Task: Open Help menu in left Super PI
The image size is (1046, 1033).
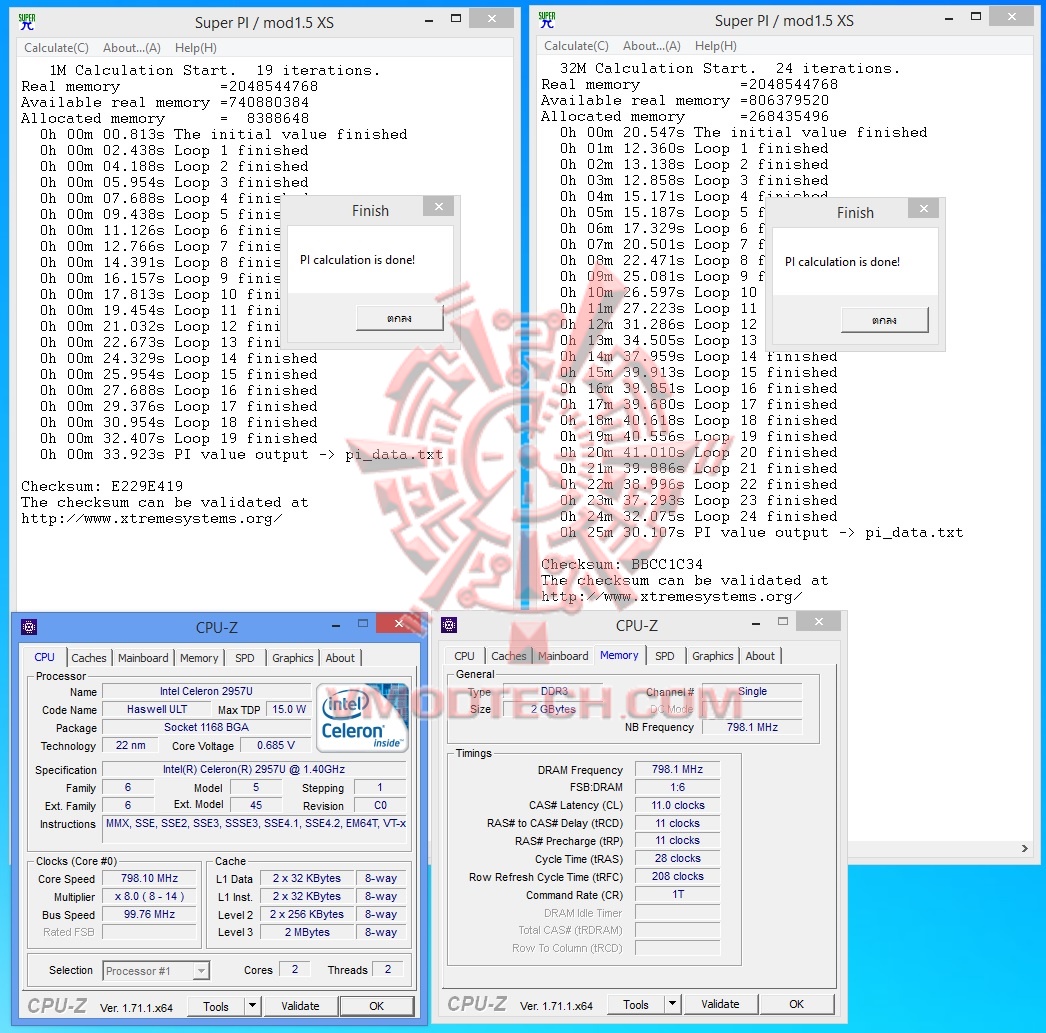Action: pos(195,47)
